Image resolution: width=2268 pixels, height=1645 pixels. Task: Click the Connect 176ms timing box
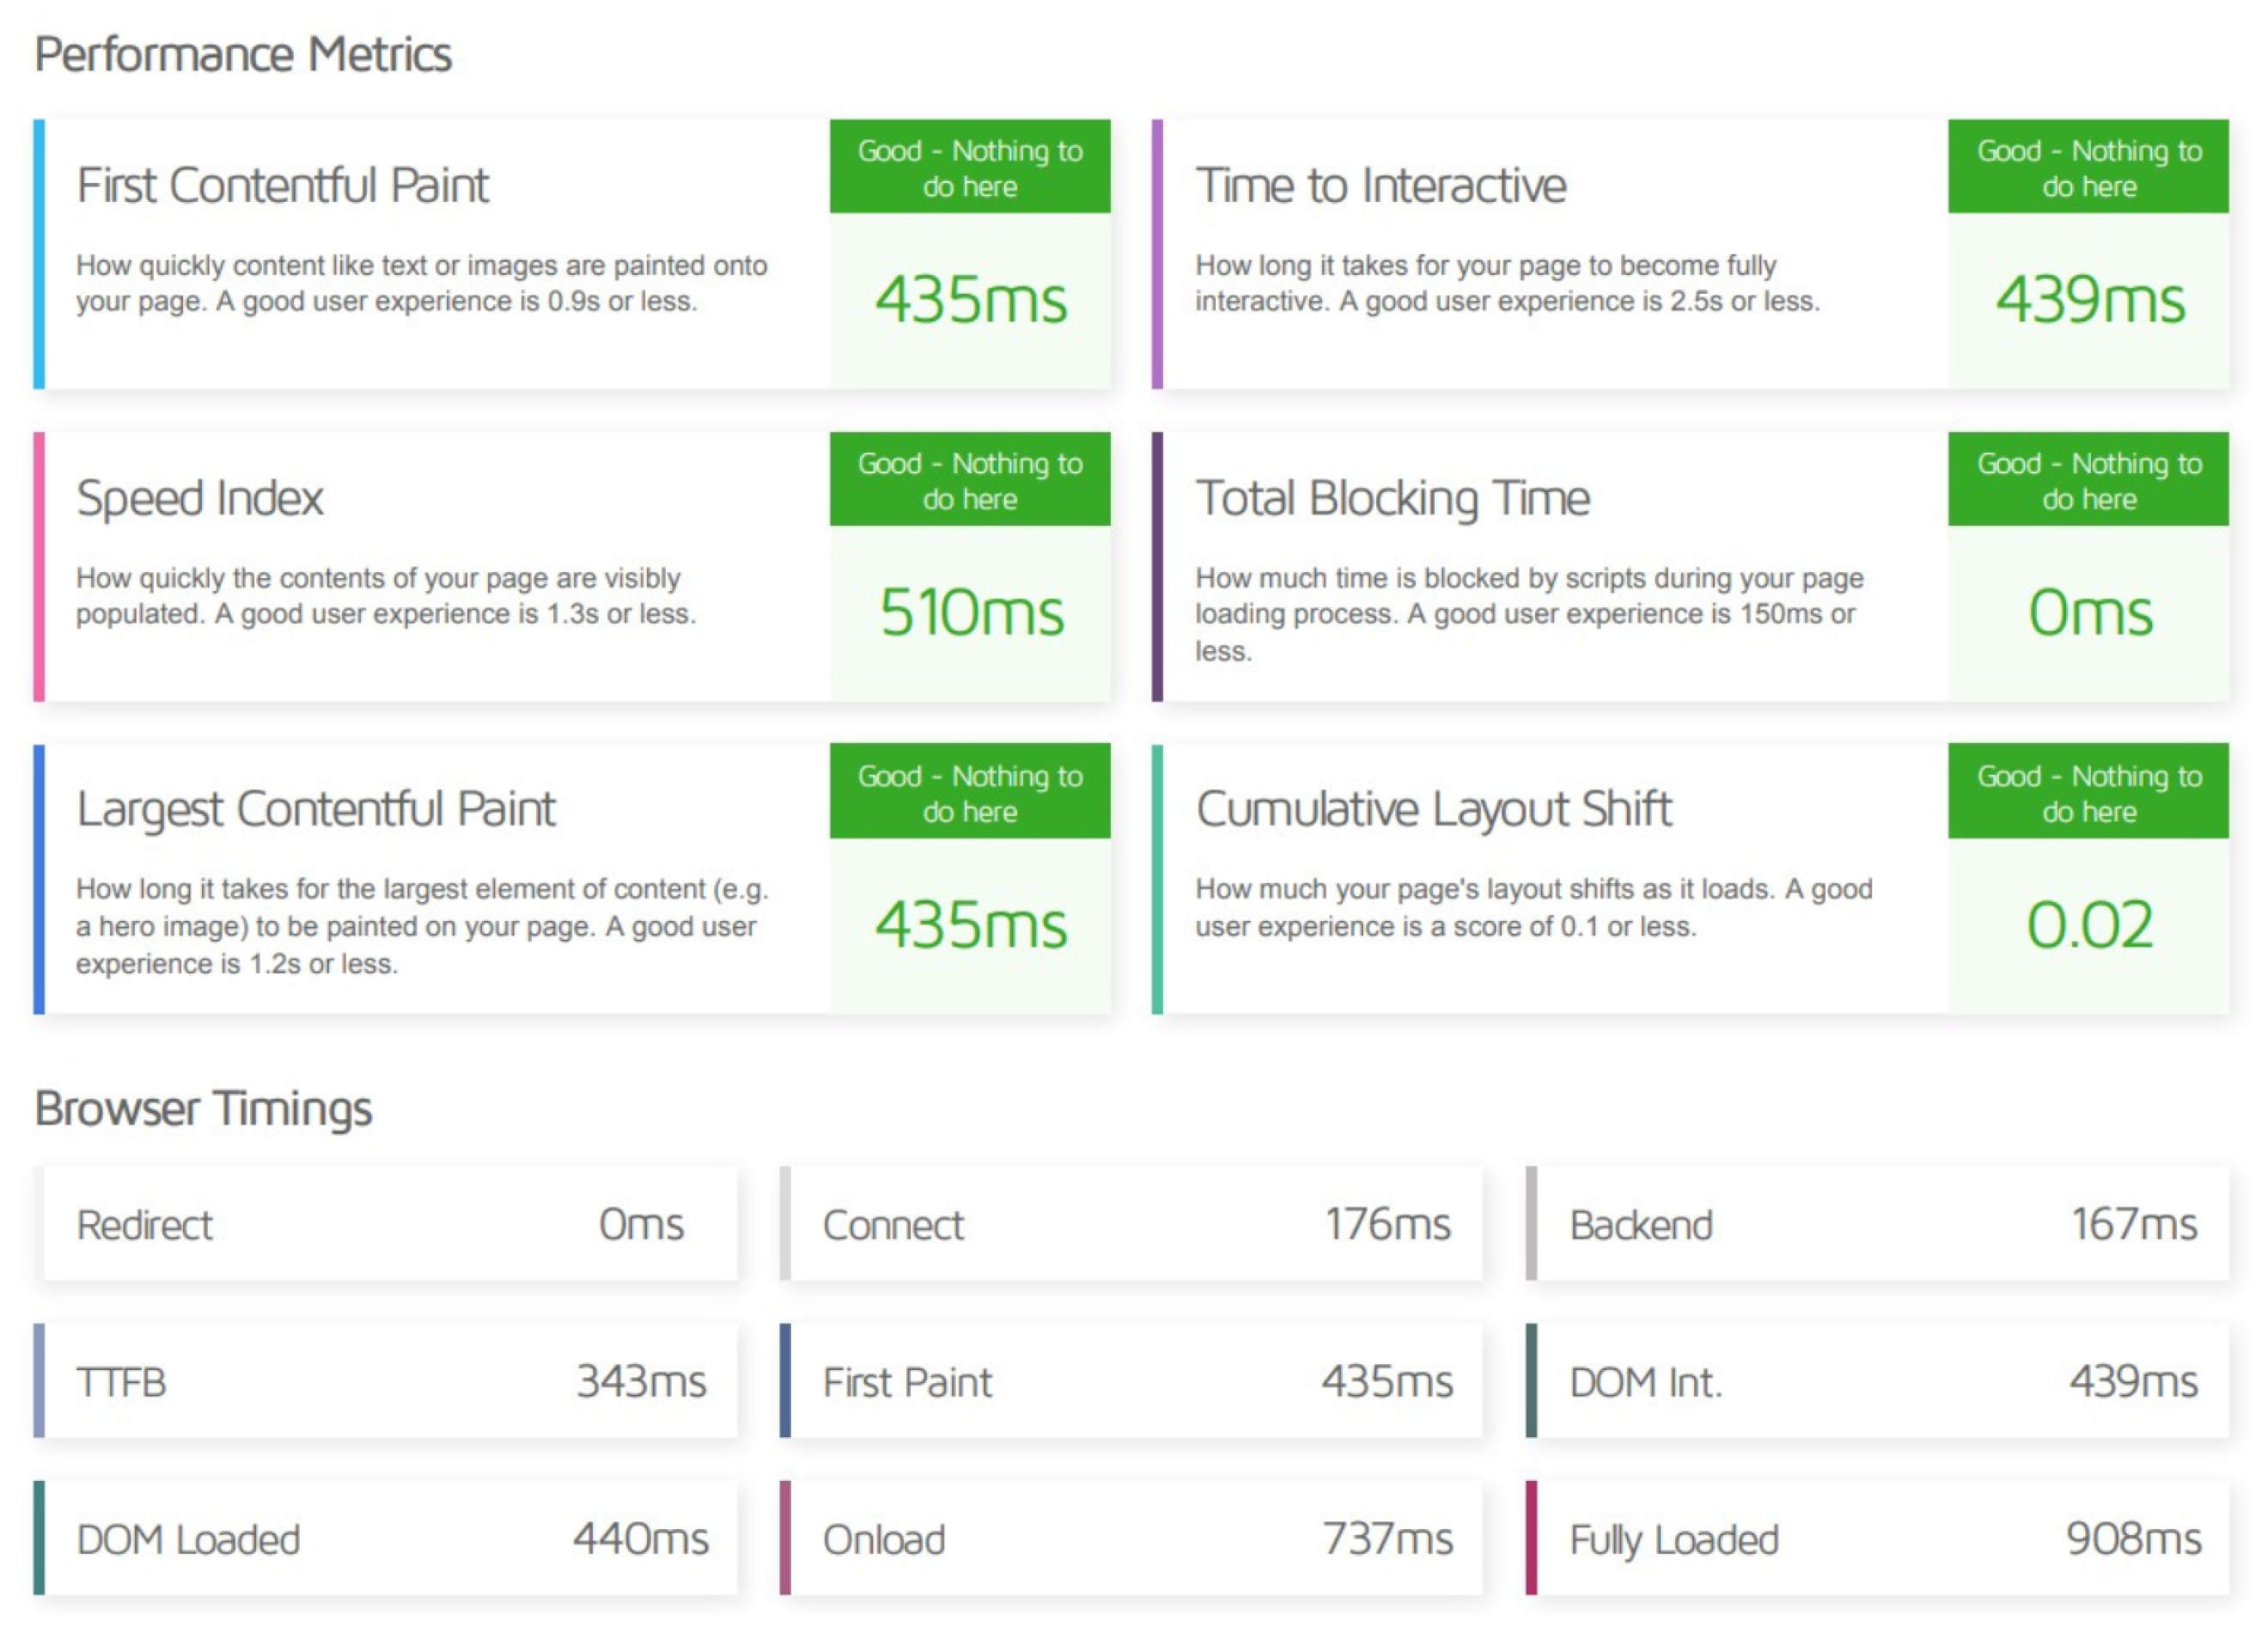click(x=1134, y=1224)
